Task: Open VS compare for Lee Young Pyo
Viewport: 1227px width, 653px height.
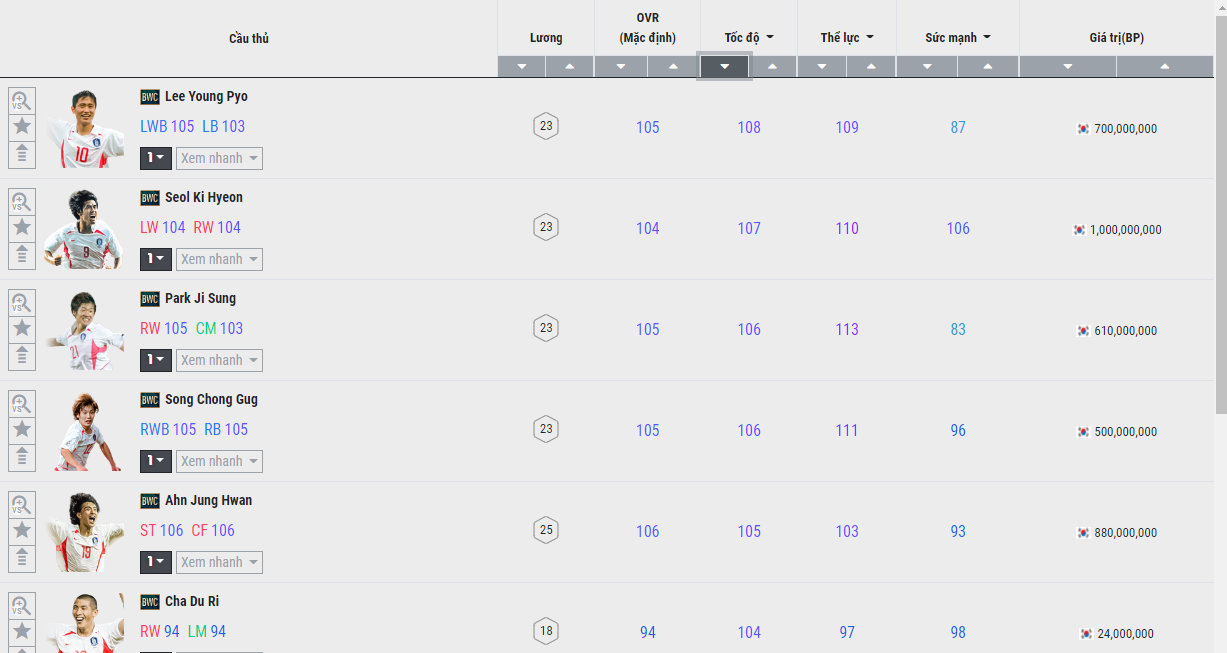Action: click(22, 100)
